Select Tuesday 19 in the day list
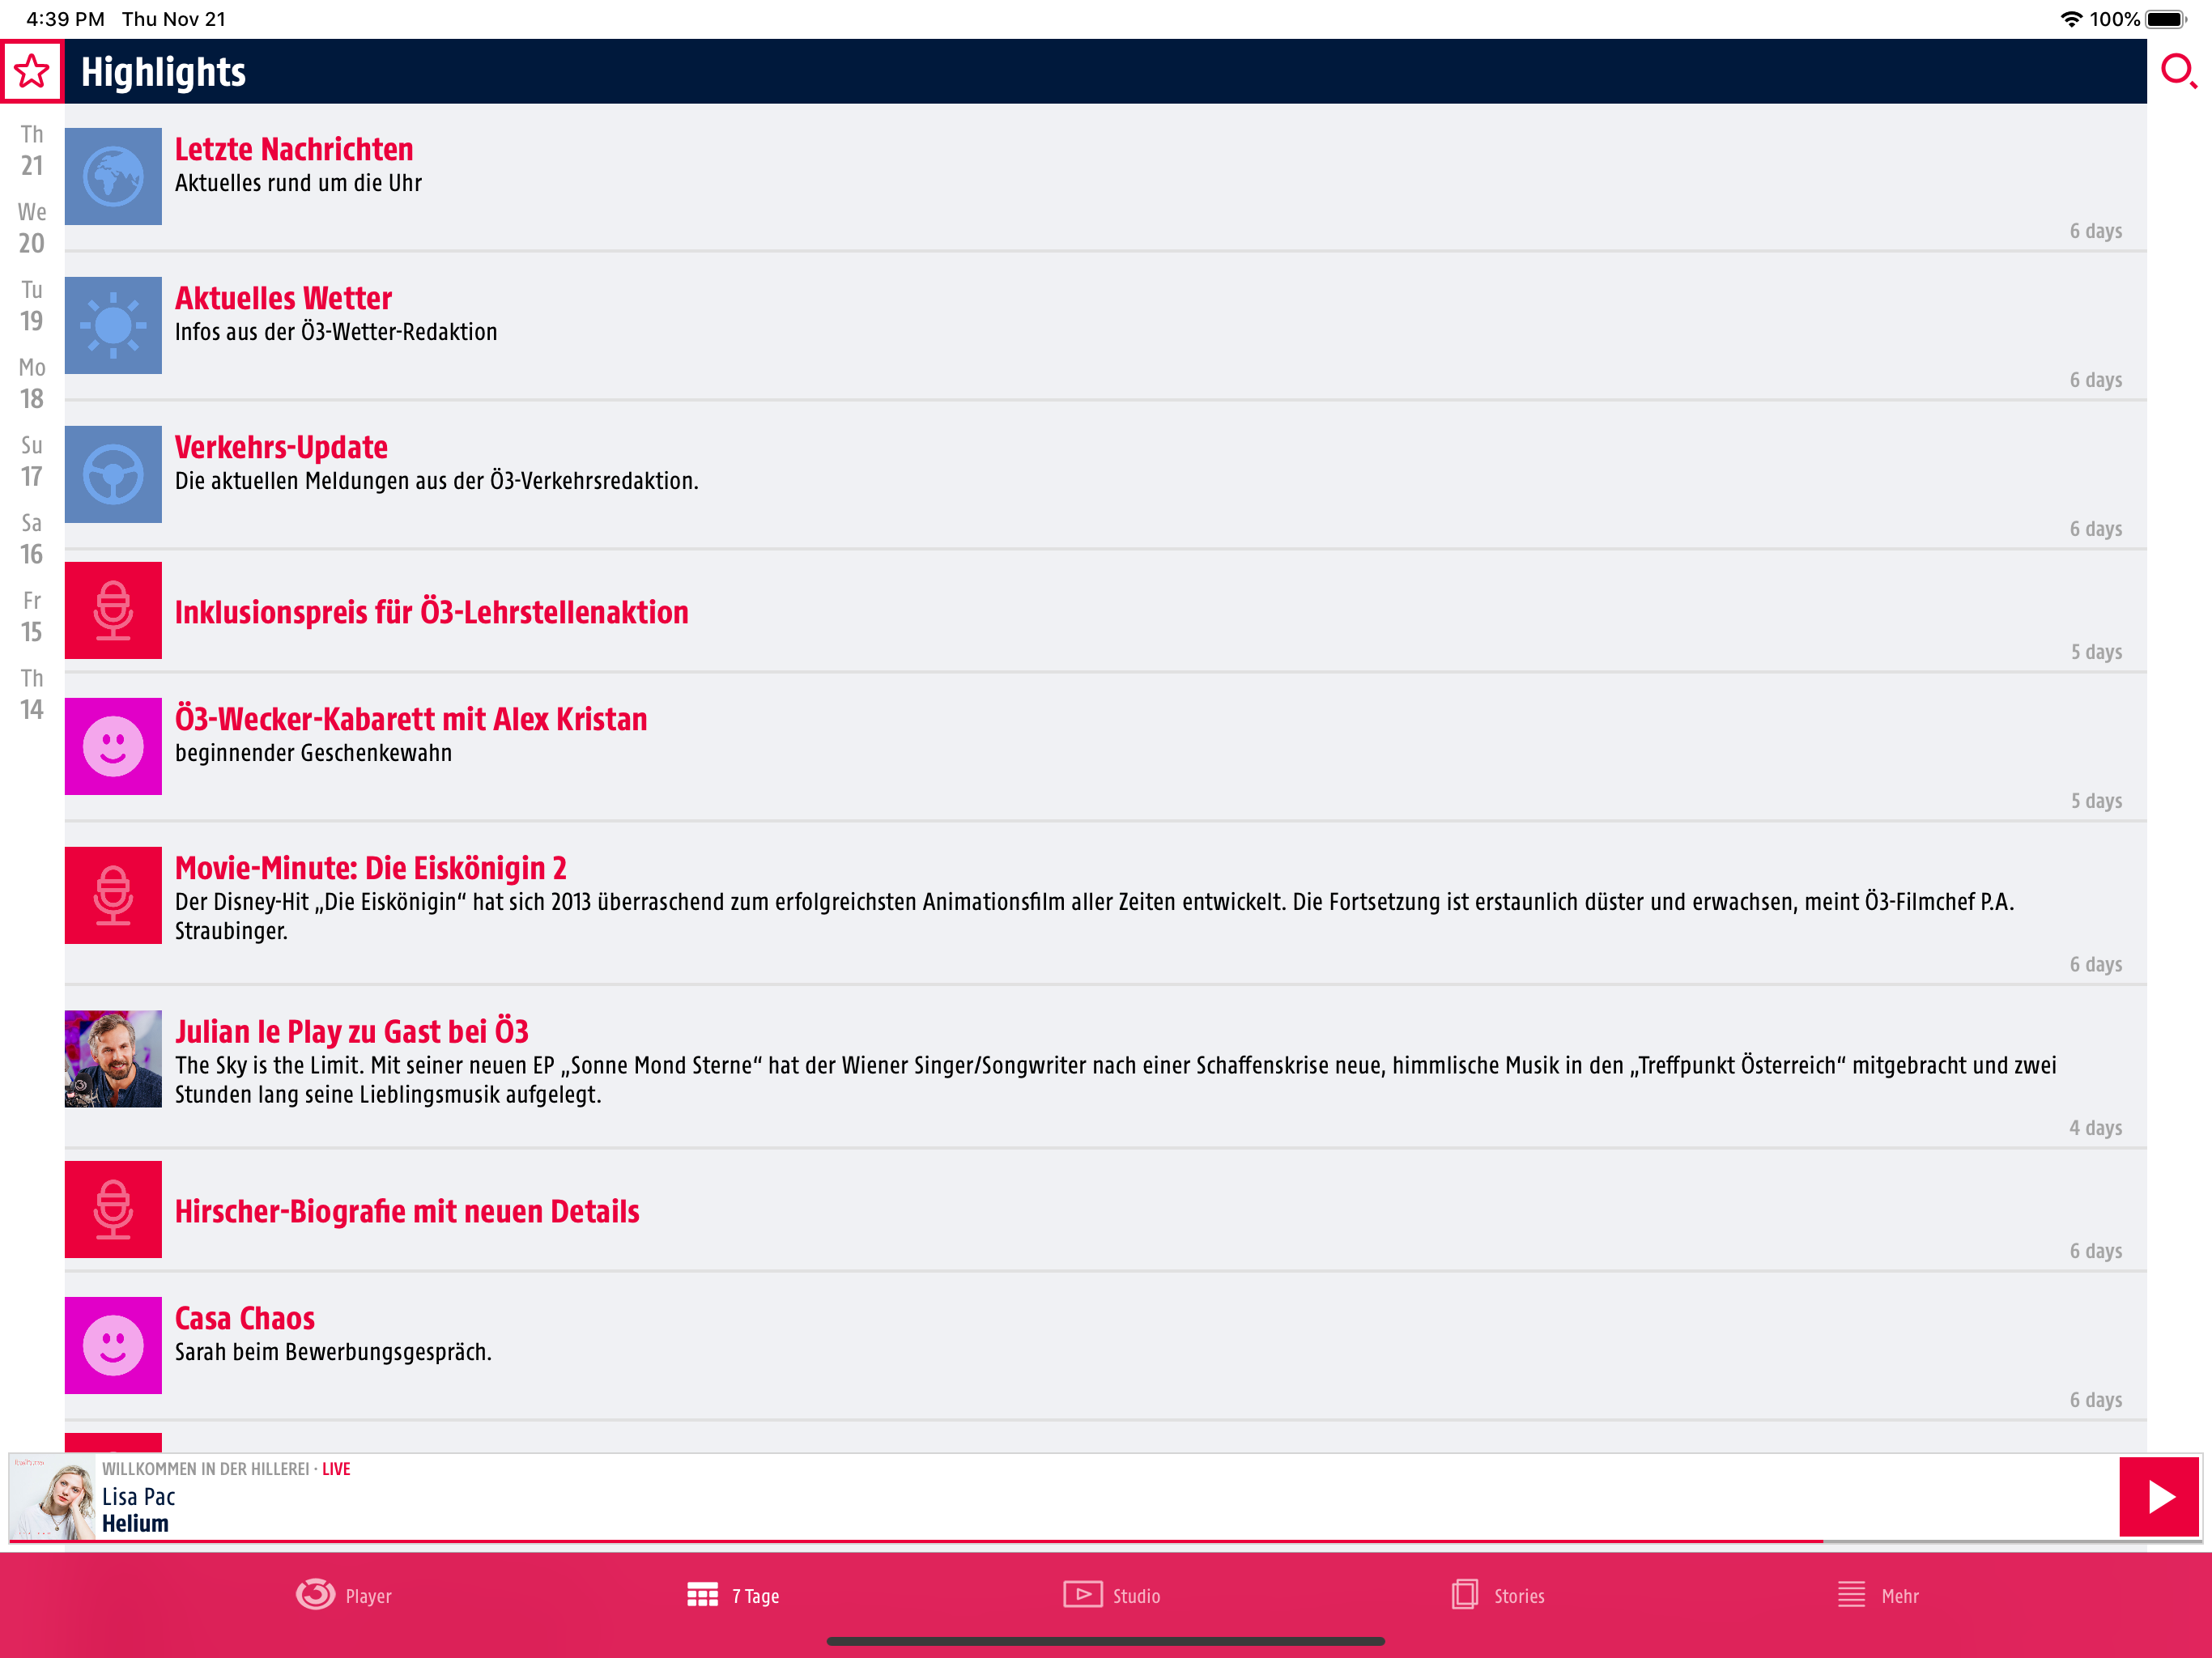2212x1658 pixels. [32, 306]
